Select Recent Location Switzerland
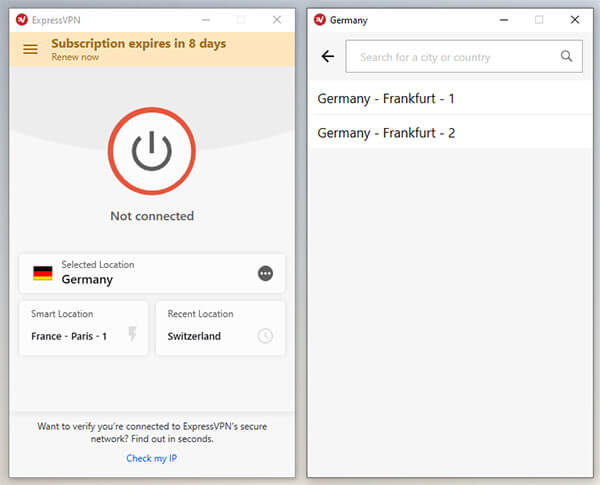Screen dimensions: 600x485 pos(220,328)
